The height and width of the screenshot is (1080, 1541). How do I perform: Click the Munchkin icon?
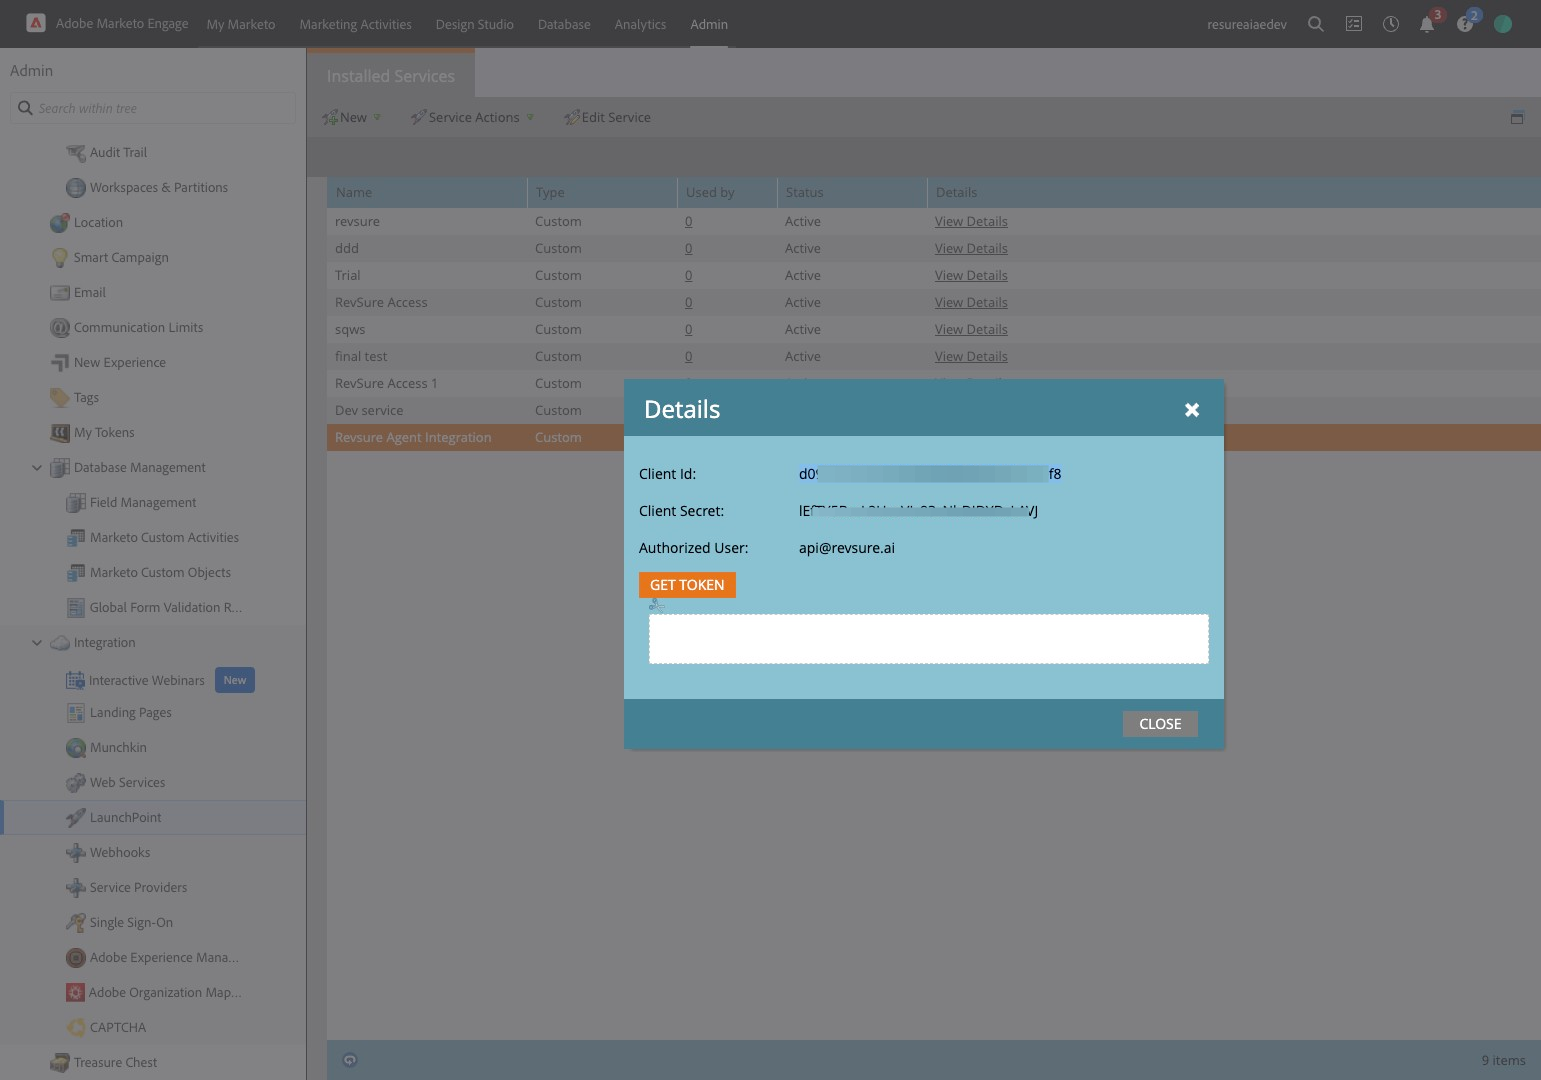(76, 747)
